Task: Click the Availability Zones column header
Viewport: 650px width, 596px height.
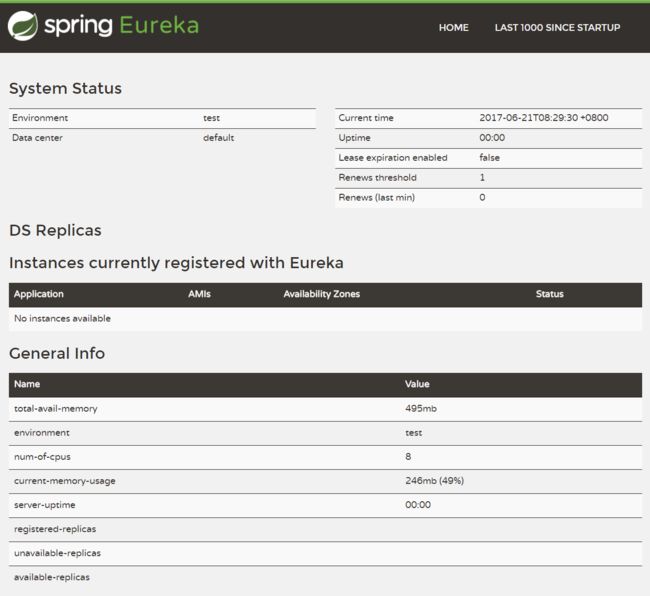Action: 322,294
